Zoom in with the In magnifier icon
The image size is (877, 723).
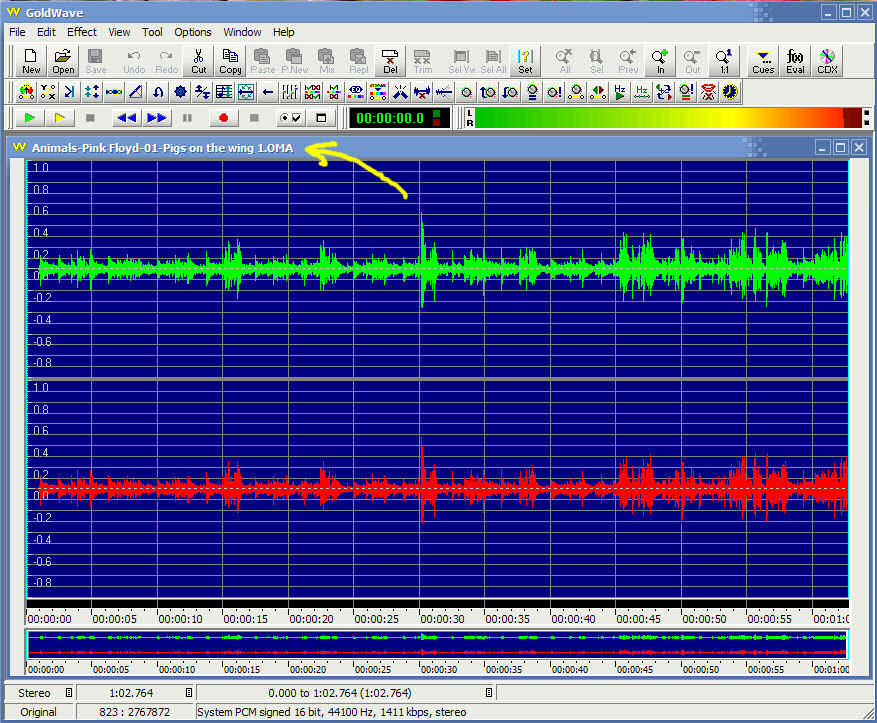pyautogui.click(x=660, y=61)
